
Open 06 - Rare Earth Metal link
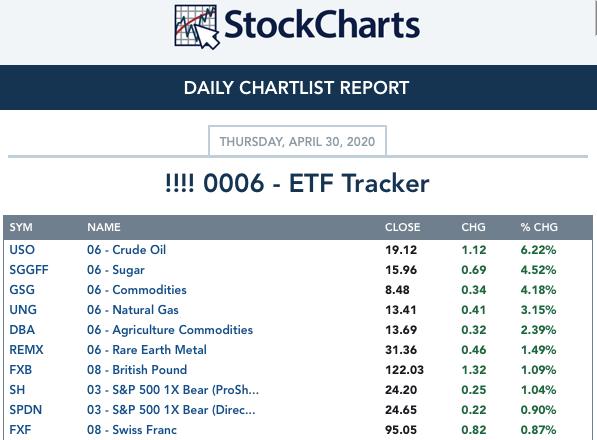pos(147,350)
